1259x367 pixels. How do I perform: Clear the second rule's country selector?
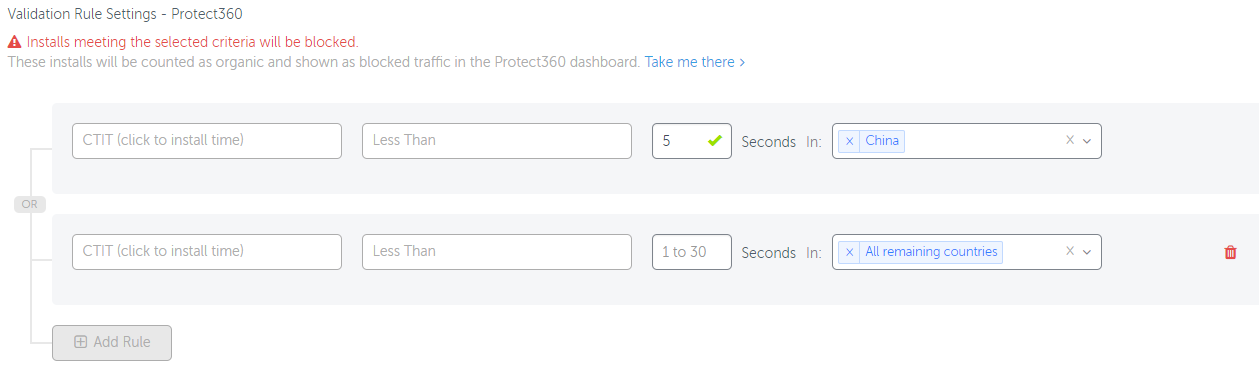(1069, 251)
